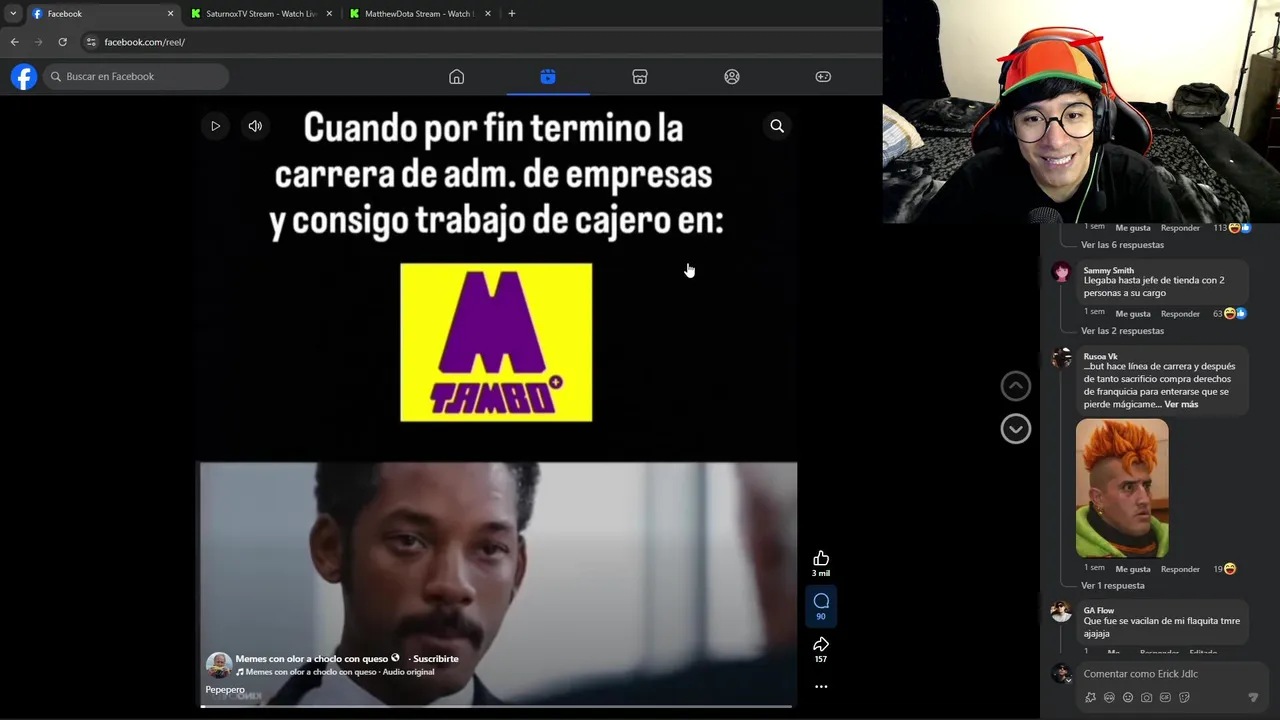Toggle the reel sound speaker icon
Image resolution: width=1280 pixels, height=720 pixels.
coord(255,126)
